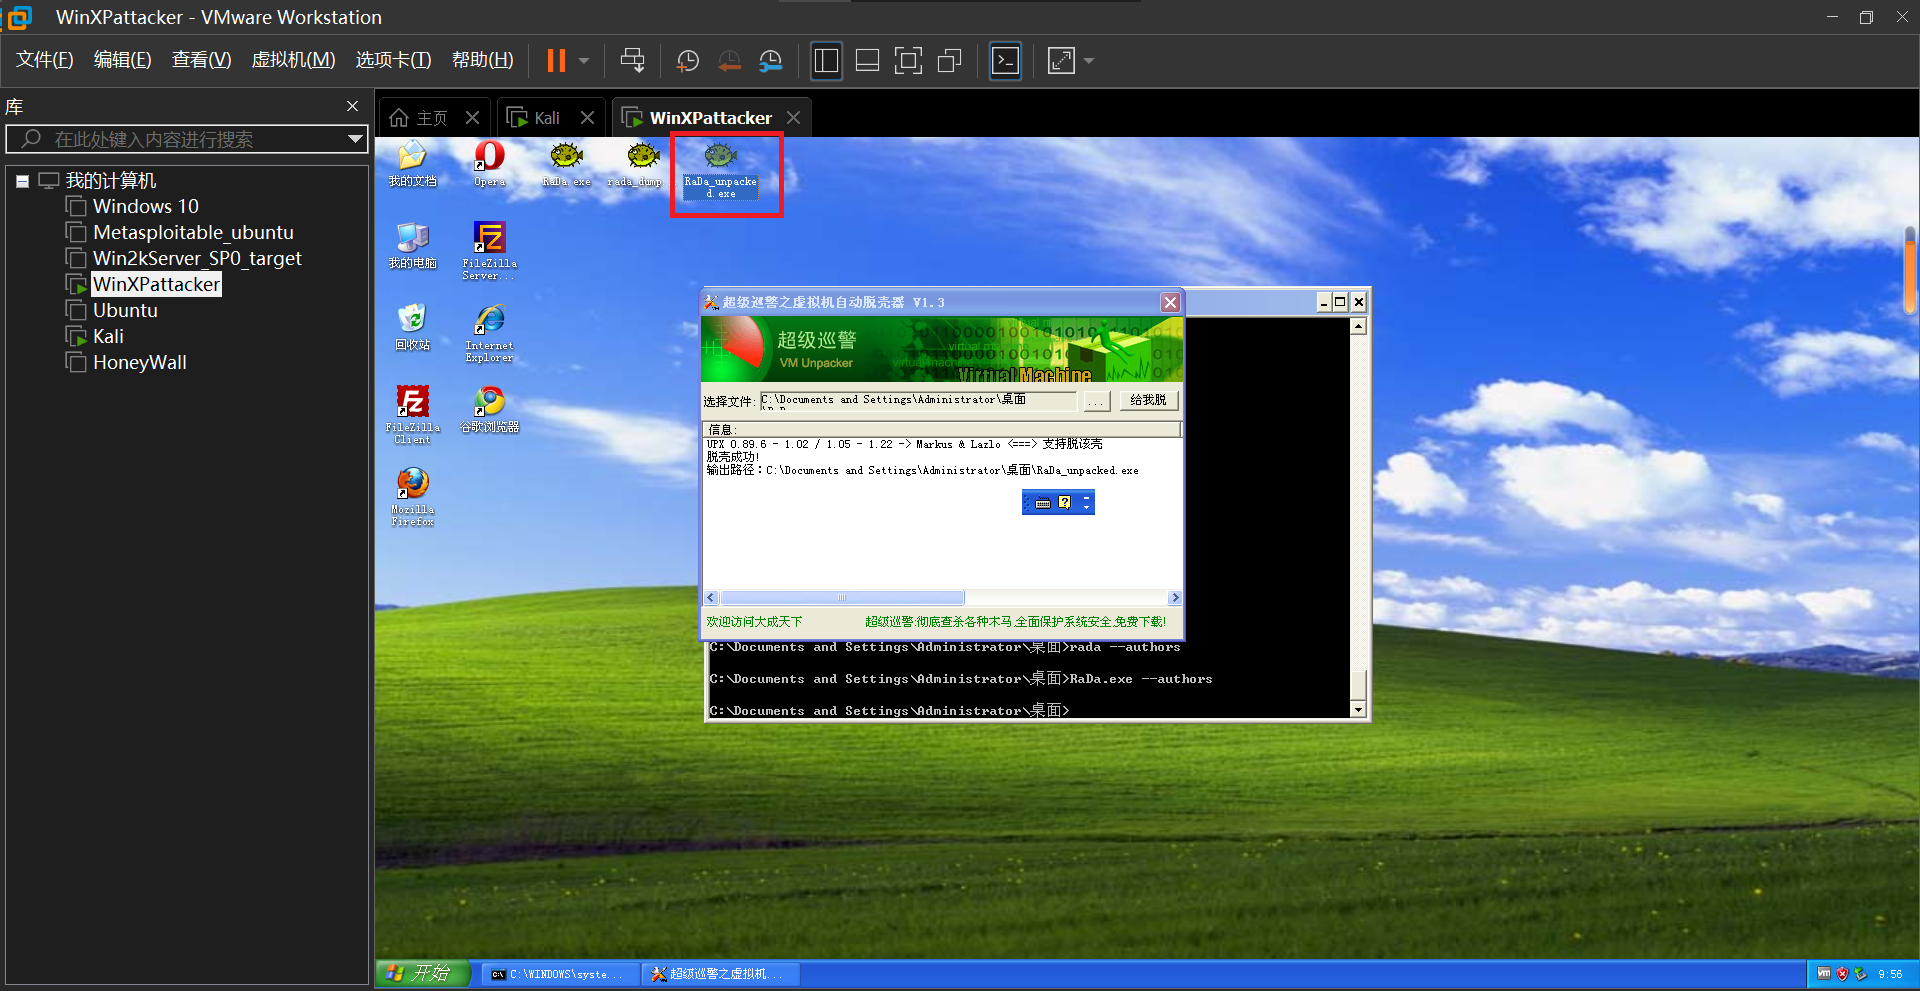Collapse the 我的计算机 tree node
This screenshot has width=1920, height=991.
(22, 182)
